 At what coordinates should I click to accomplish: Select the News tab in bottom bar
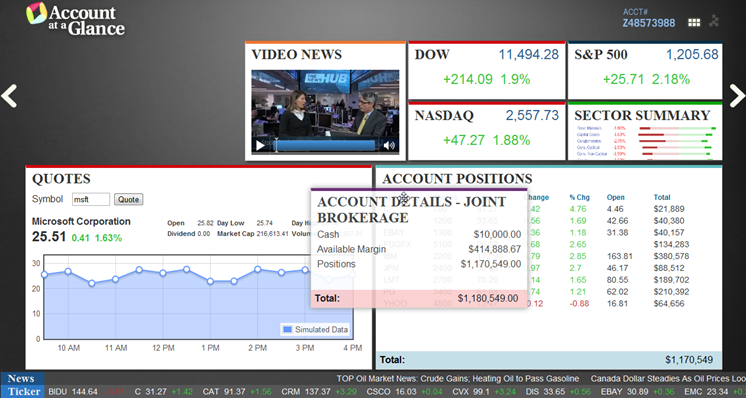[21, 379]
